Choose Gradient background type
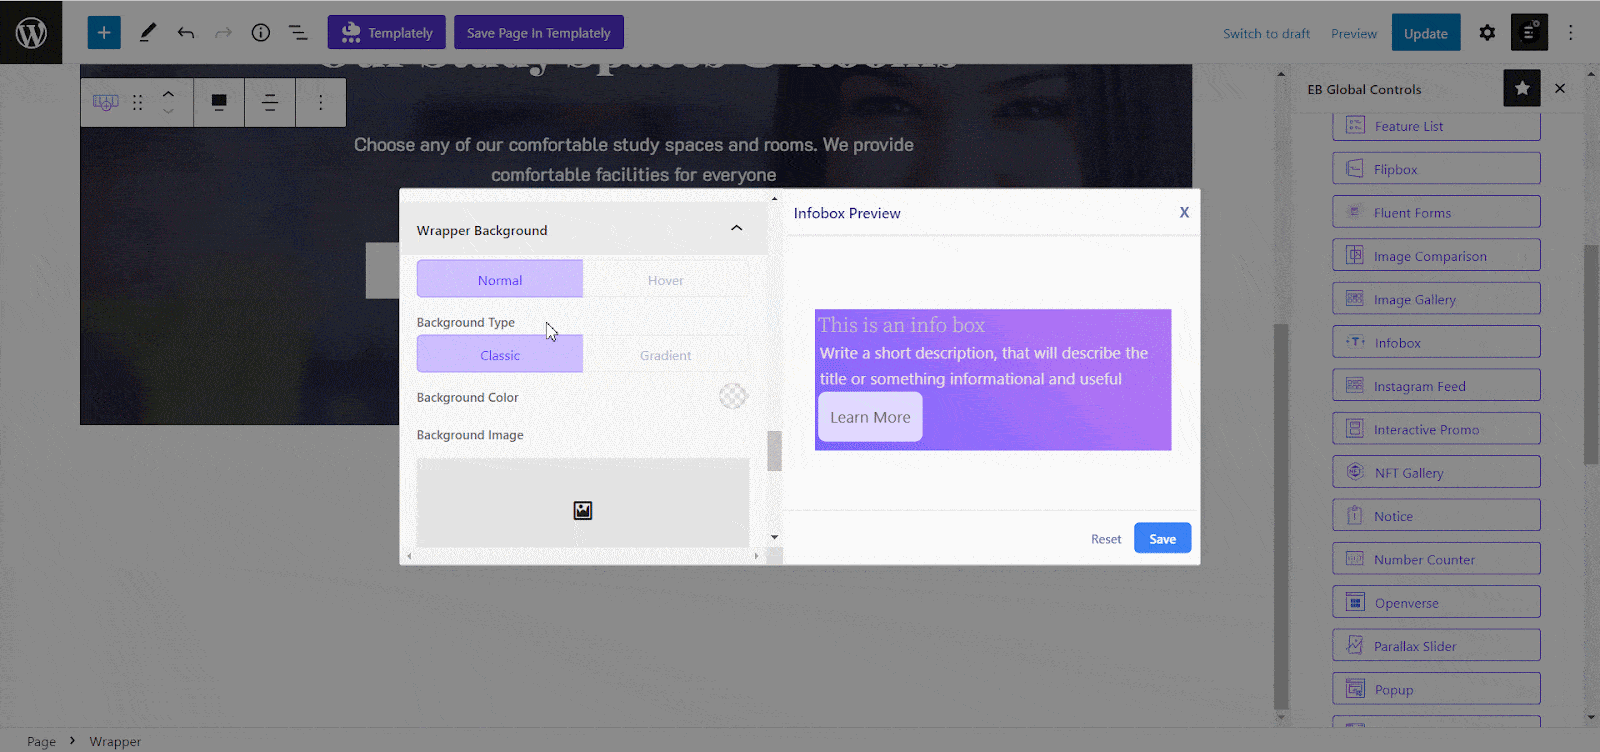Viewport: 1600px width, 752px height. tap(666, 354)
